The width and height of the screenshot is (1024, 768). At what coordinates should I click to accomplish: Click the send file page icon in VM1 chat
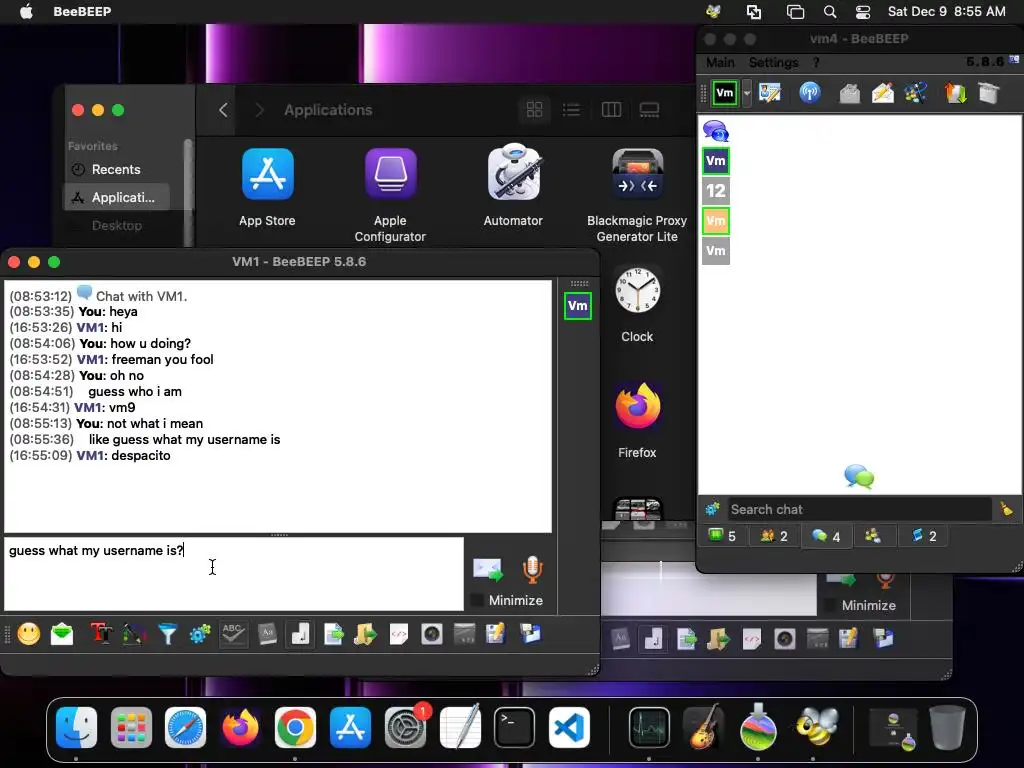(x=334, y=634)
